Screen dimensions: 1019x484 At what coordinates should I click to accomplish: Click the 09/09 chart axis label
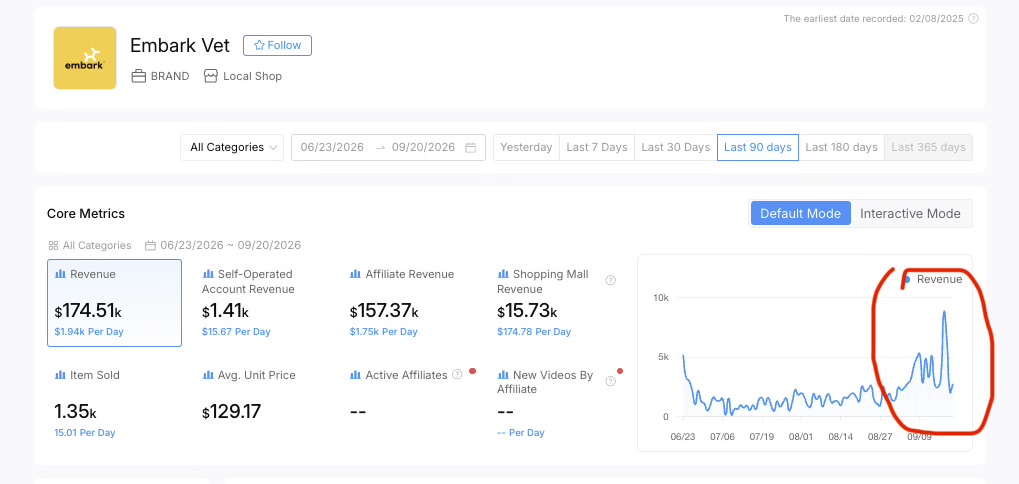919,437
